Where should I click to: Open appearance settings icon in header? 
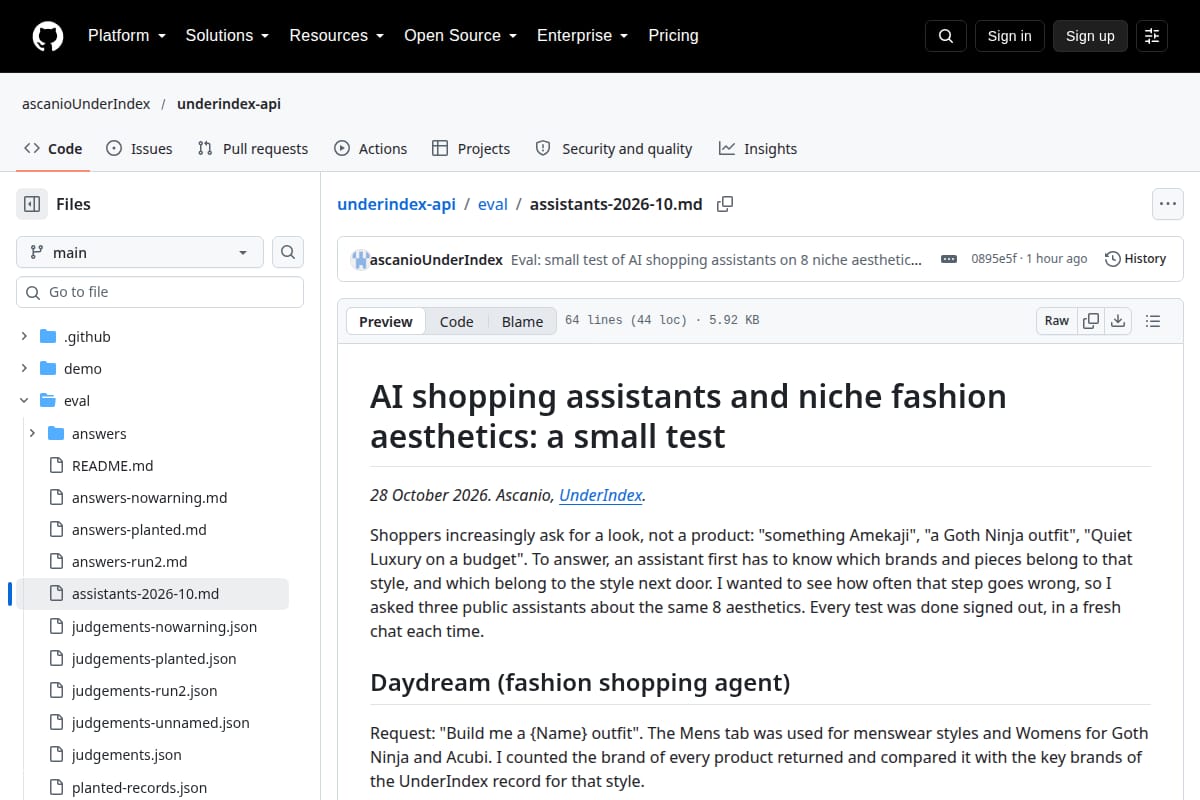[x=1152, y=36]
